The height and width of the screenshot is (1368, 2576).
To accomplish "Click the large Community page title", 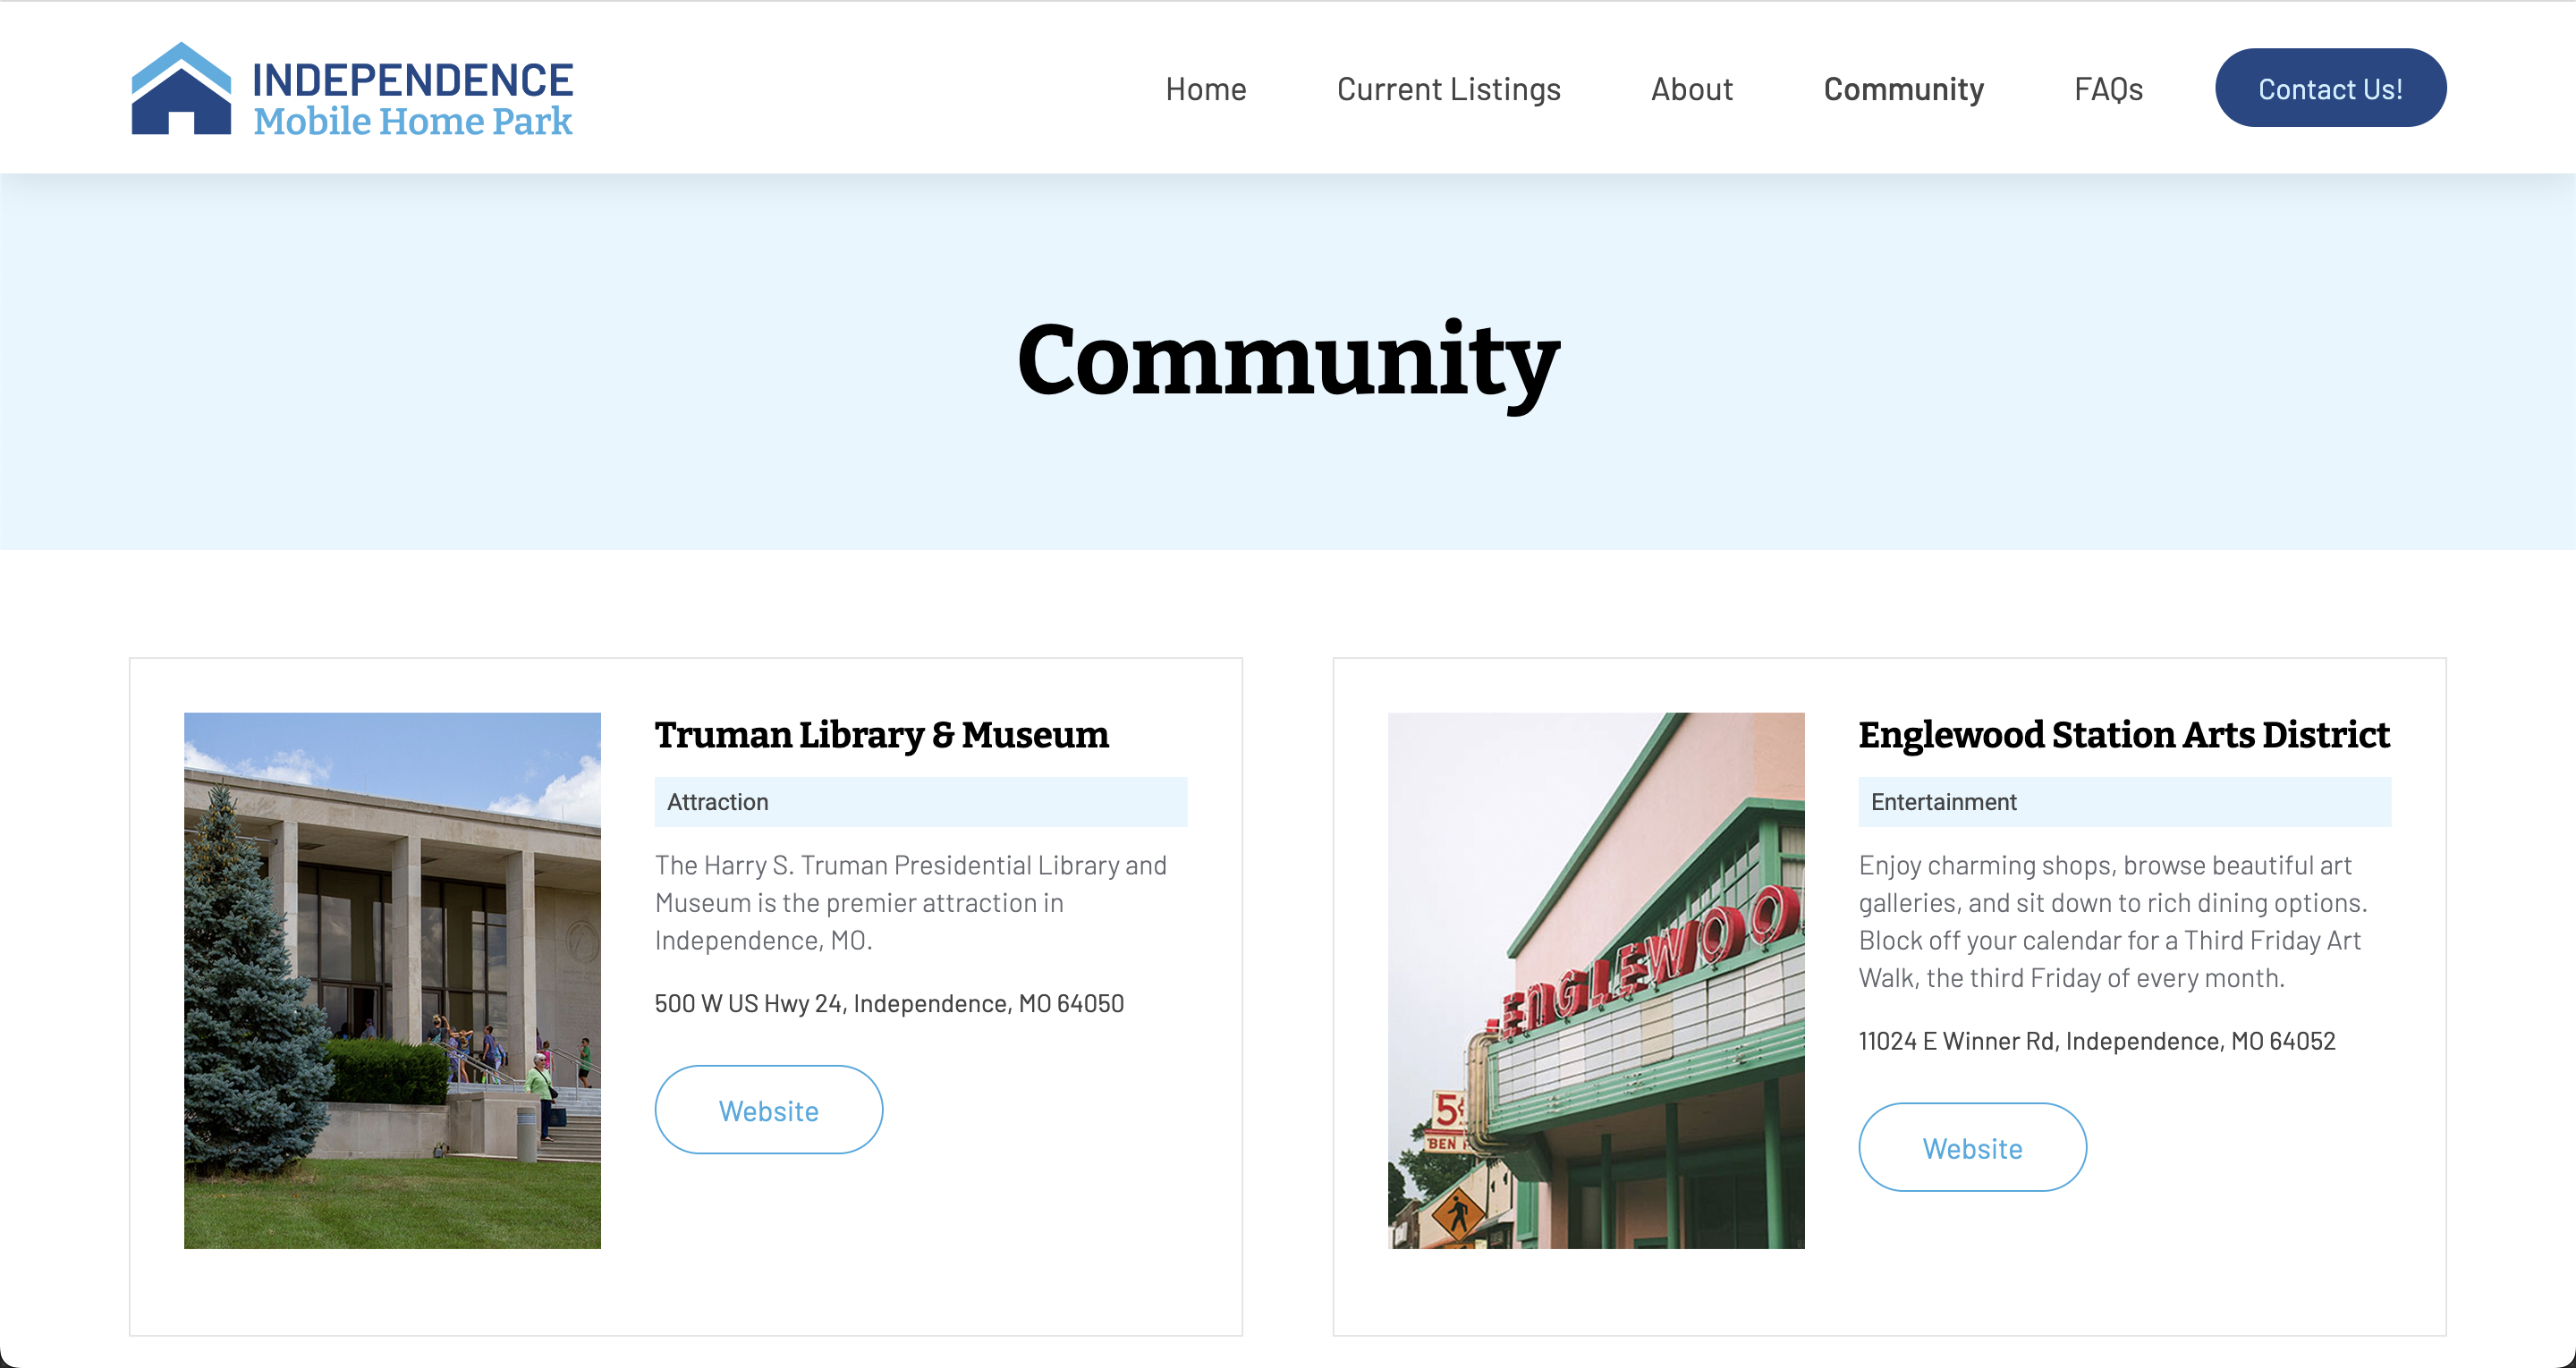I will coord(1288,360).
